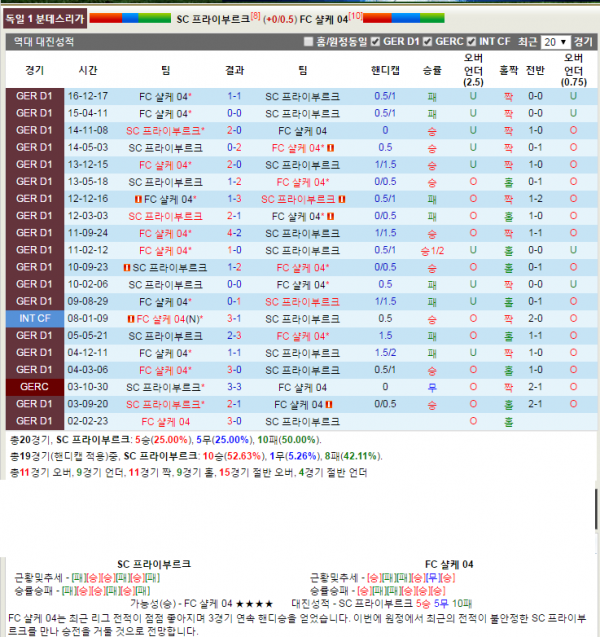
Task: Open the 0-0 result for 15-04-11 match
Action: tap(234, 113)
